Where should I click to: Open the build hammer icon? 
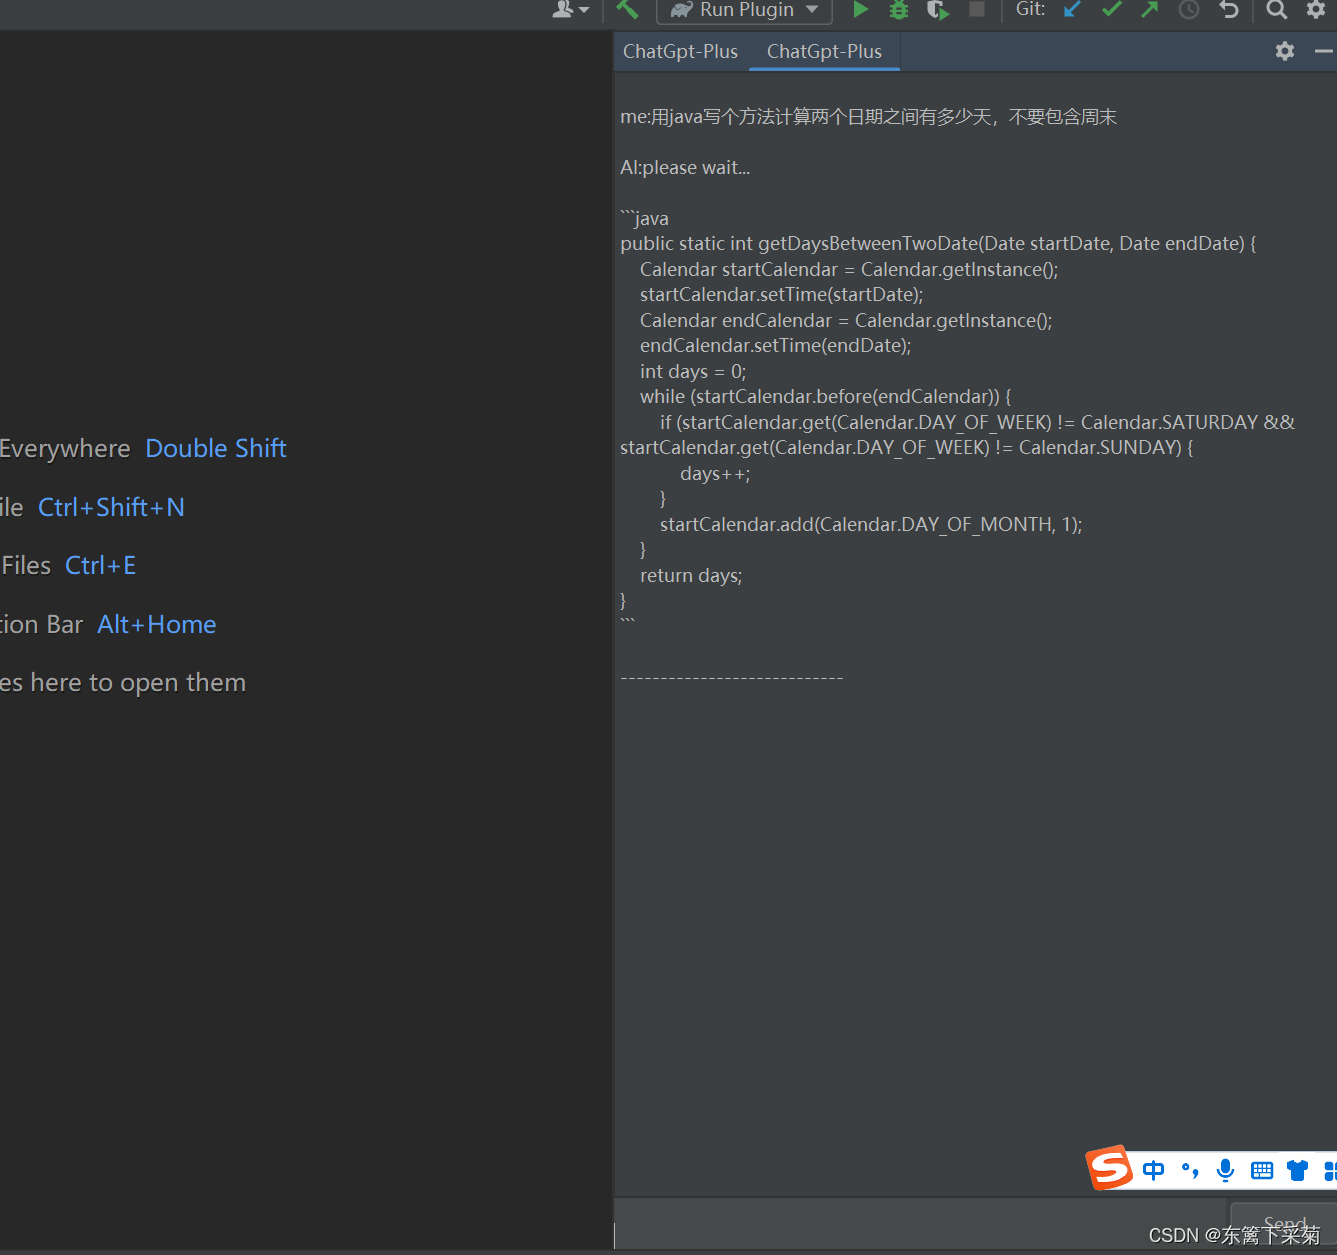coord(627,10)
